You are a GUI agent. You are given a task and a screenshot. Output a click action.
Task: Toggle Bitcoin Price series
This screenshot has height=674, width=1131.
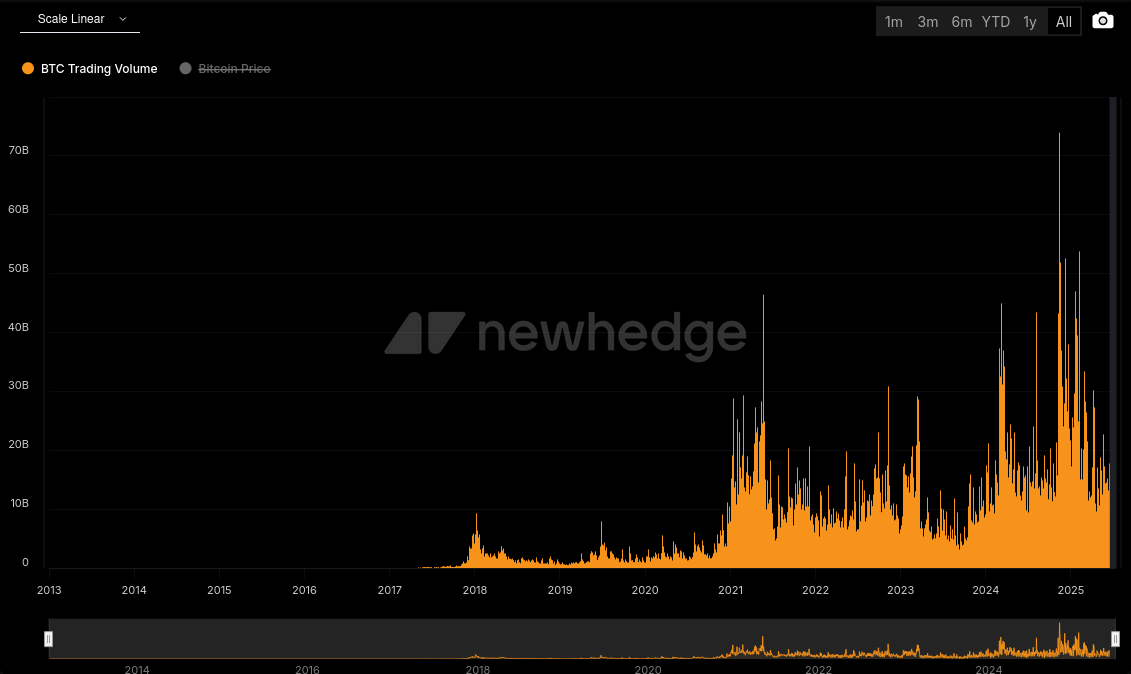pos(225,69)
